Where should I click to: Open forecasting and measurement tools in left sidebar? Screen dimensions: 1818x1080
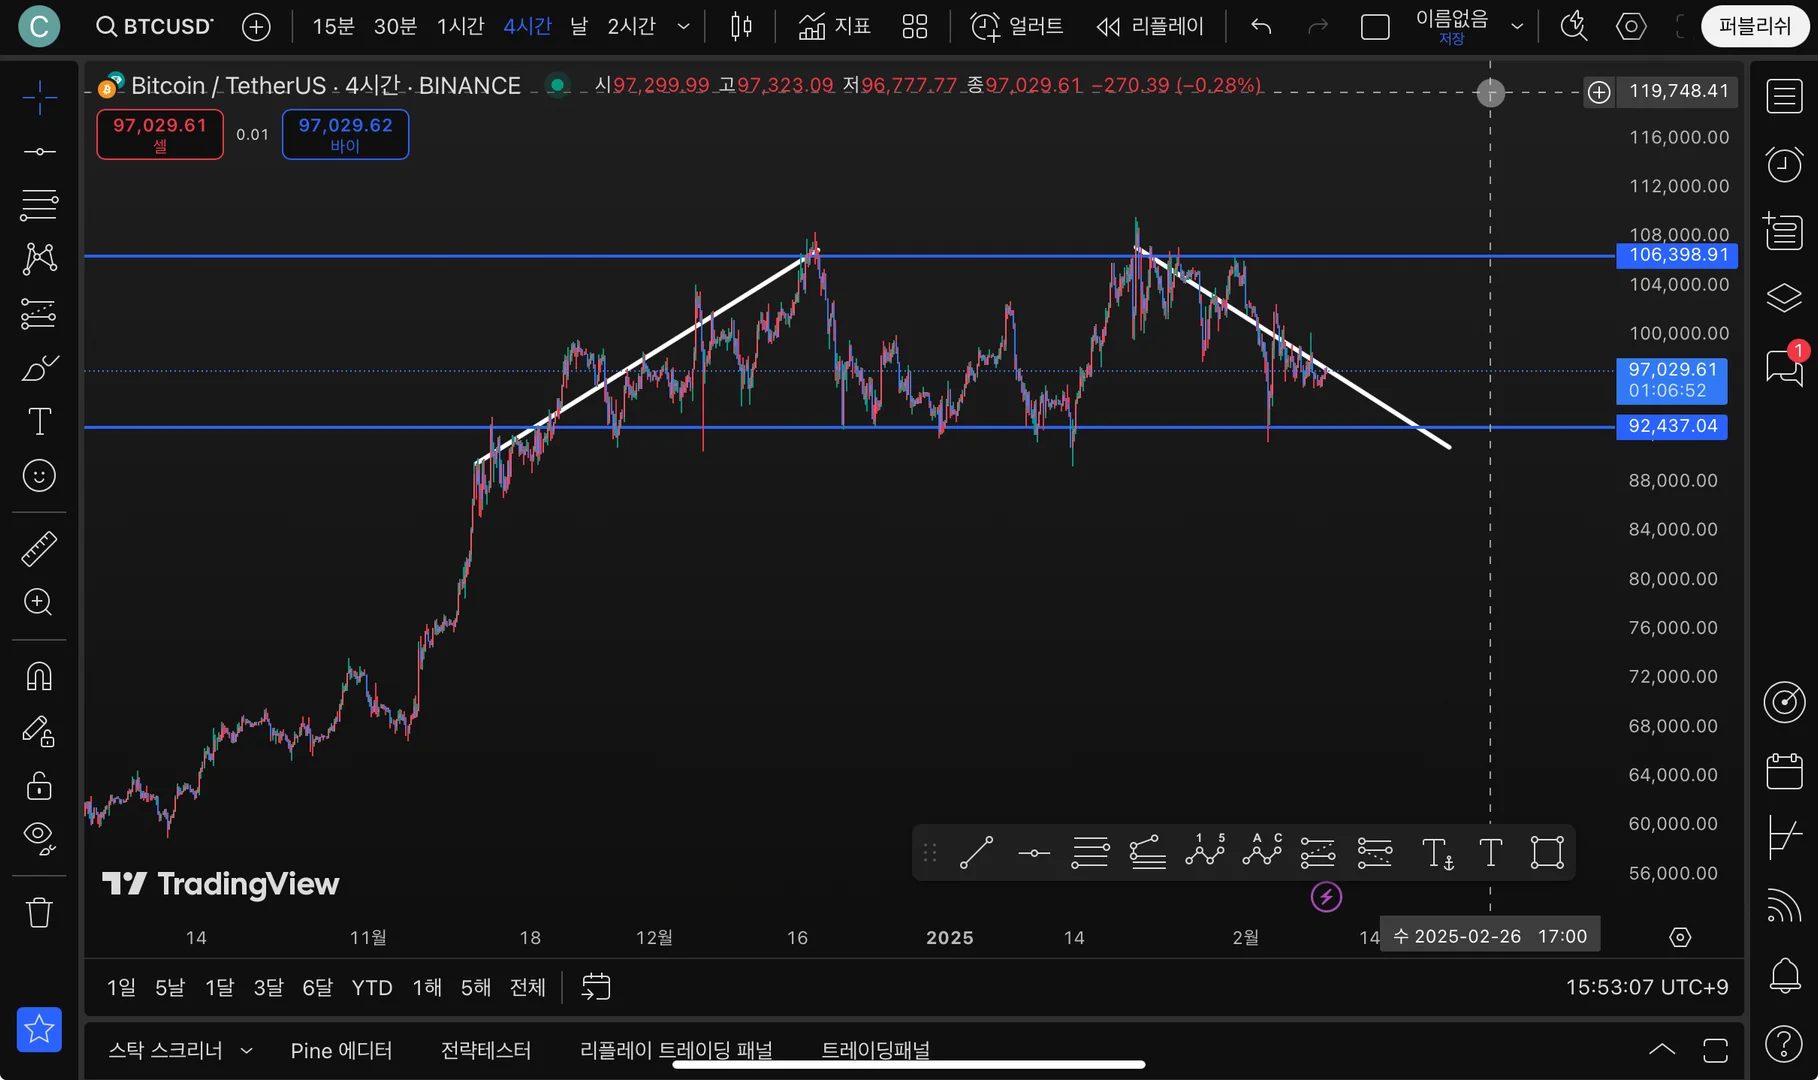click(x=39, y=314)
